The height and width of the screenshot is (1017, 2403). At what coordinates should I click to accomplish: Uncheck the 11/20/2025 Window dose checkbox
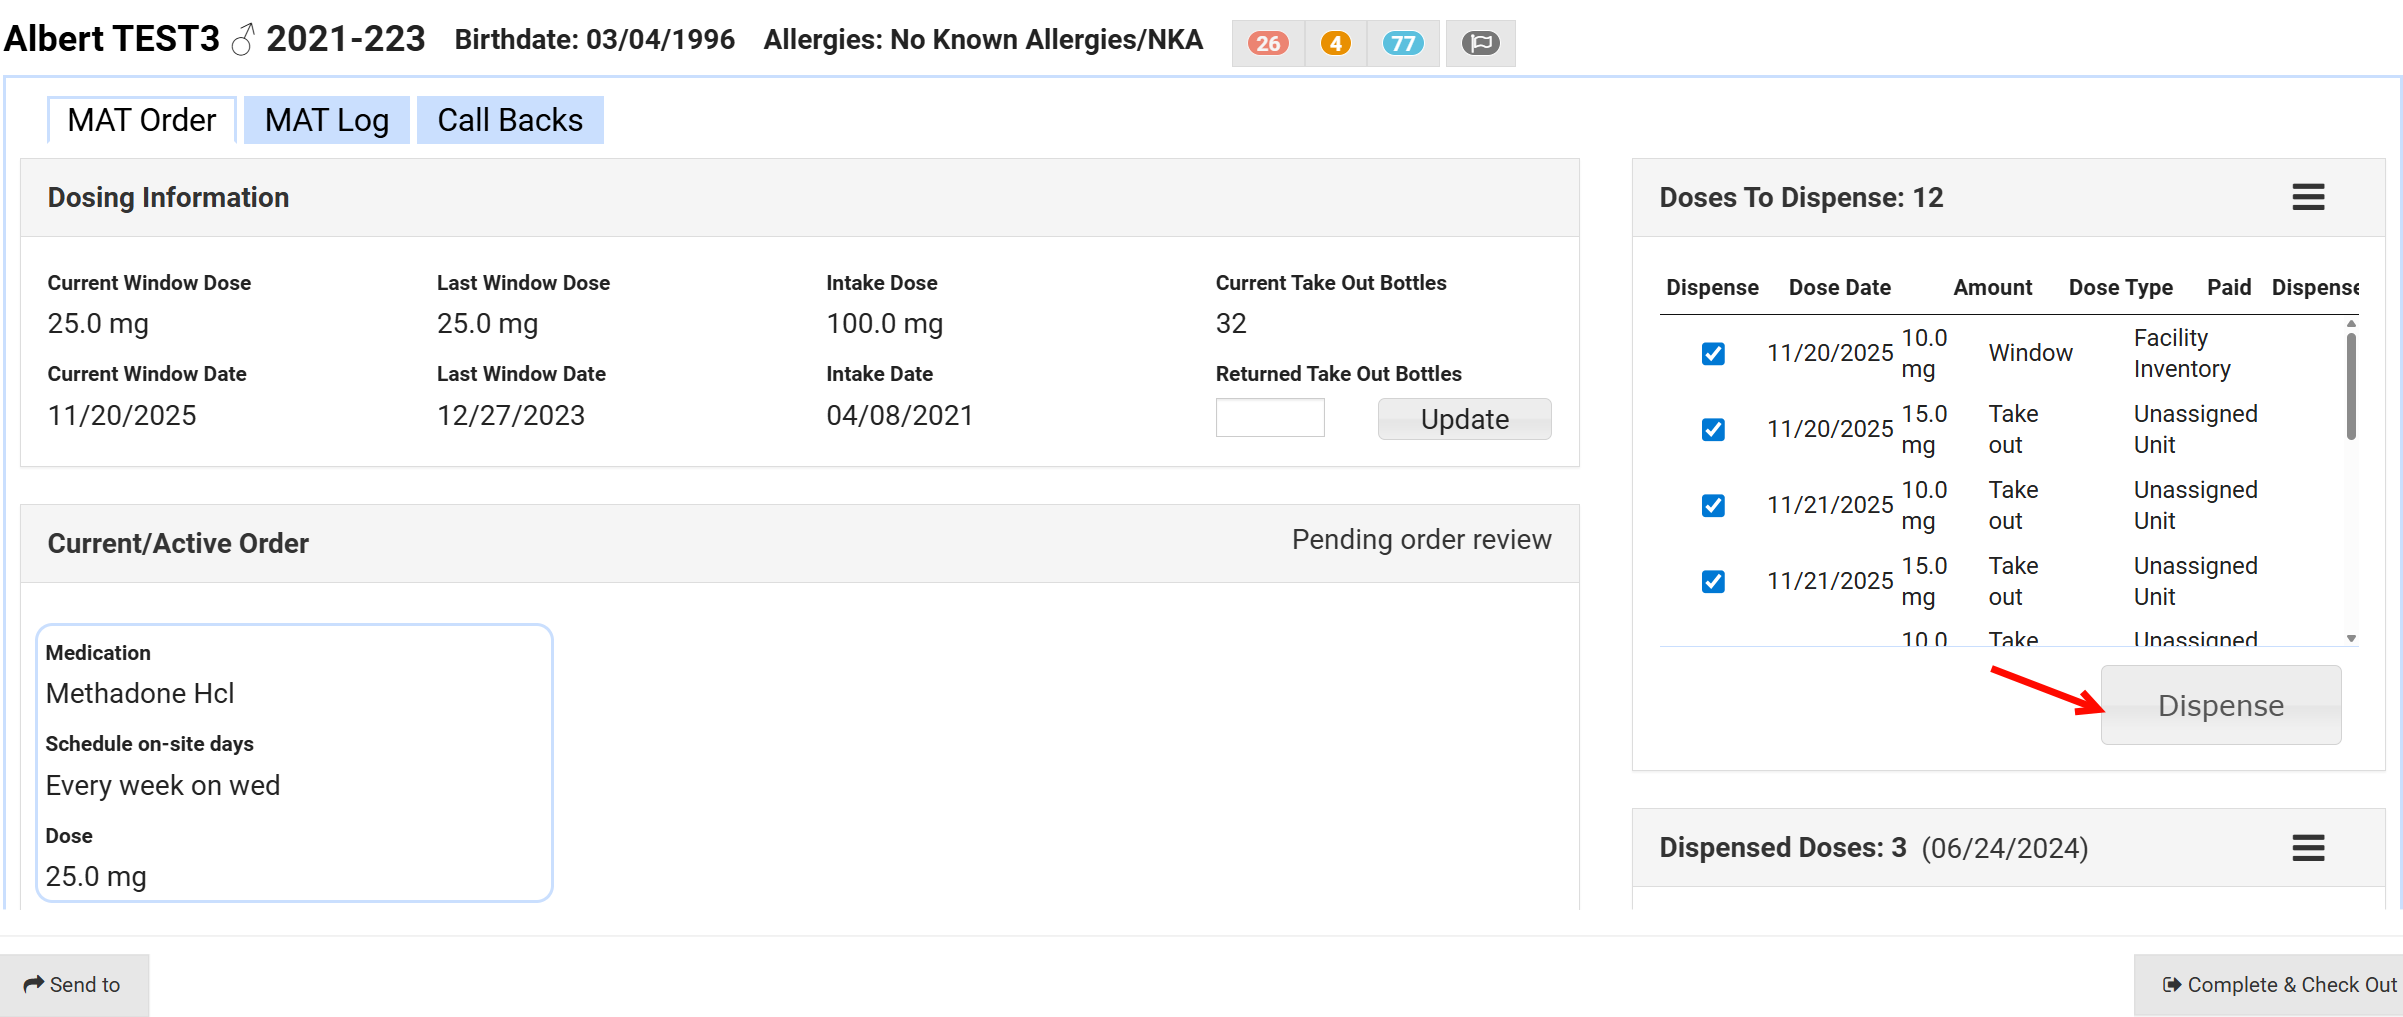[1713, 354]
